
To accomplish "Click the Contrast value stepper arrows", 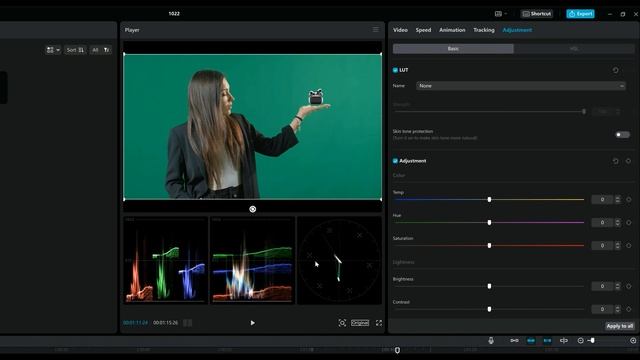I will [618, 309].
